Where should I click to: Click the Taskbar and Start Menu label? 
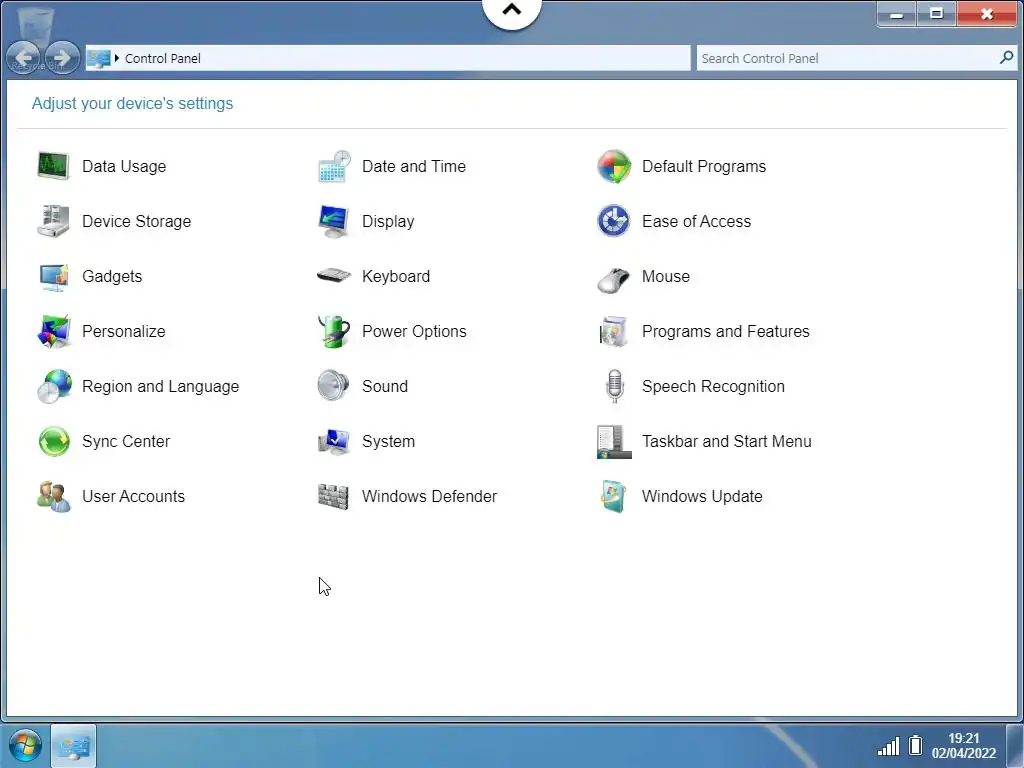727,441
